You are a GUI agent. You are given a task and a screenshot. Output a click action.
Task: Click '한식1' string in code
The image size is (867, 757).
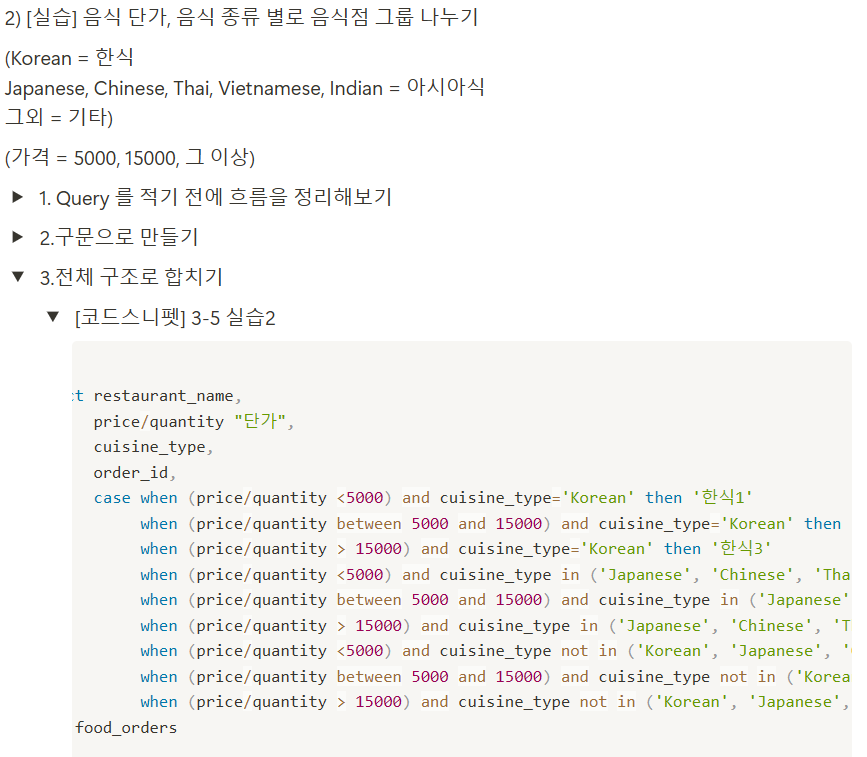coord(723,497)
